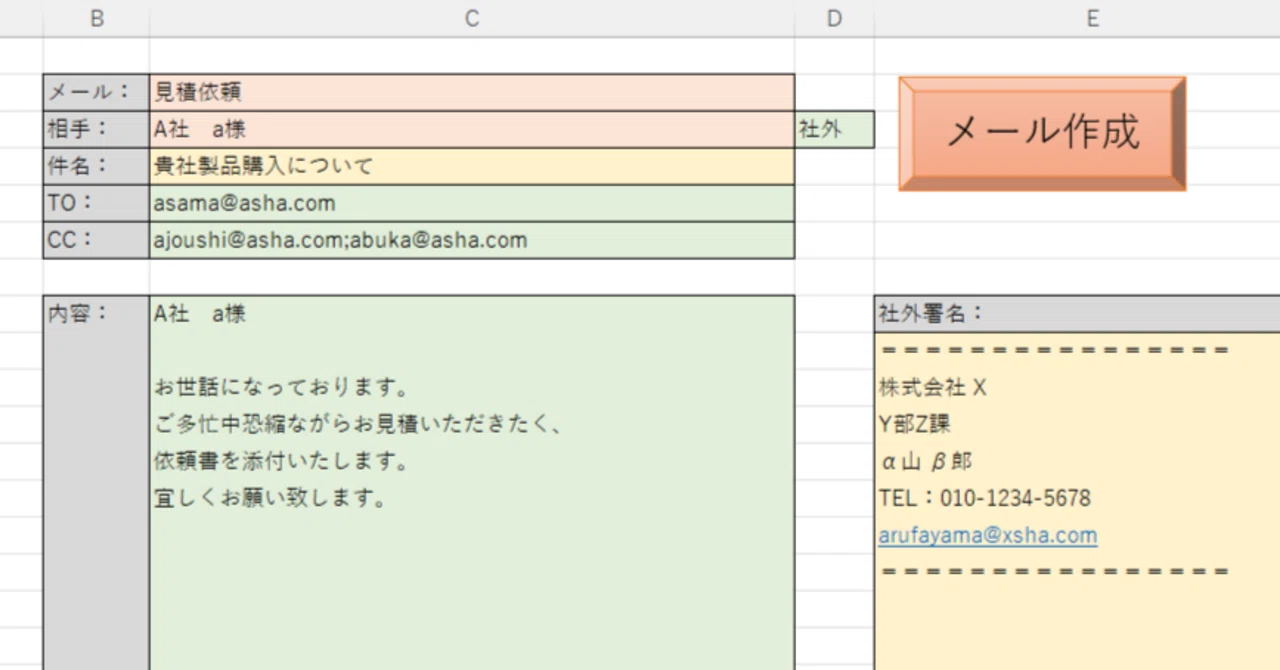Click the A社 a様 recipient cell in 相手 row
The image size is (1280, 670).
pyautogui.click(x=472, y=129)
